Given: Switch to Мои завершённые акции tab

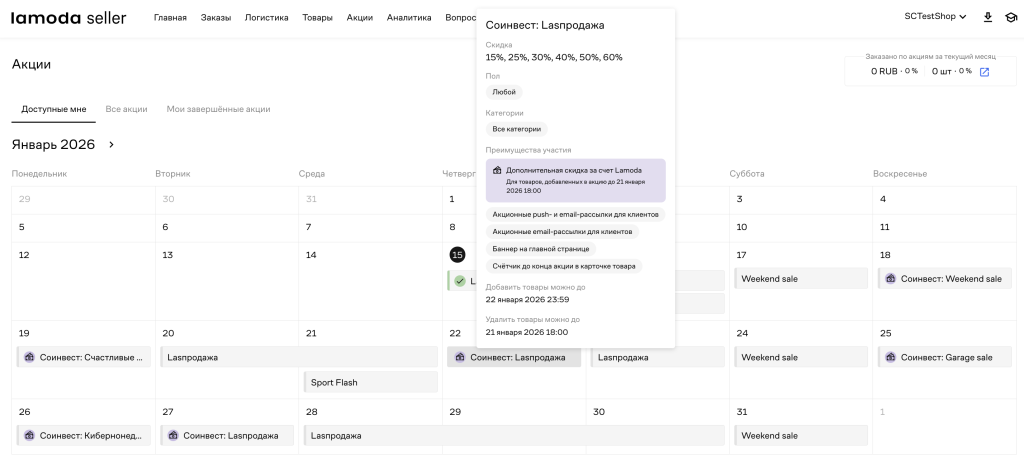Looking at the screenshot, I should point(218,109).
